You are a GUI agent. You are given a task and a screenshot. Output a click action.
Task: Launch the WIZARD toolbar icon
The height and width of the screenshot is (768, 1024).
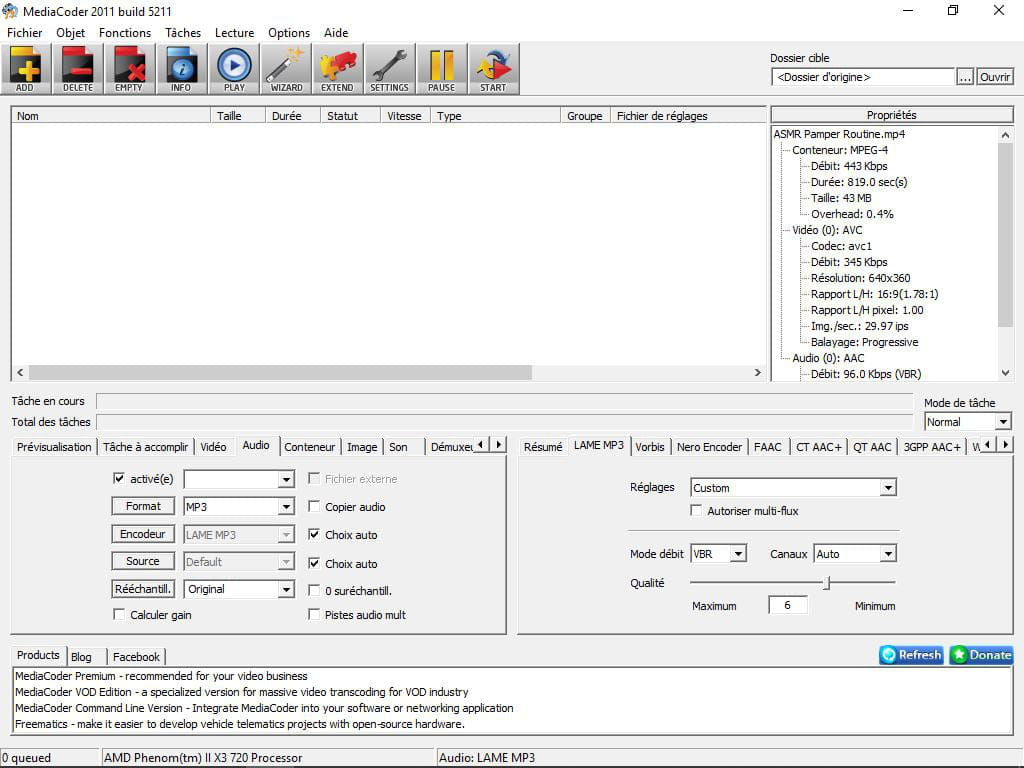pos(286,69)
